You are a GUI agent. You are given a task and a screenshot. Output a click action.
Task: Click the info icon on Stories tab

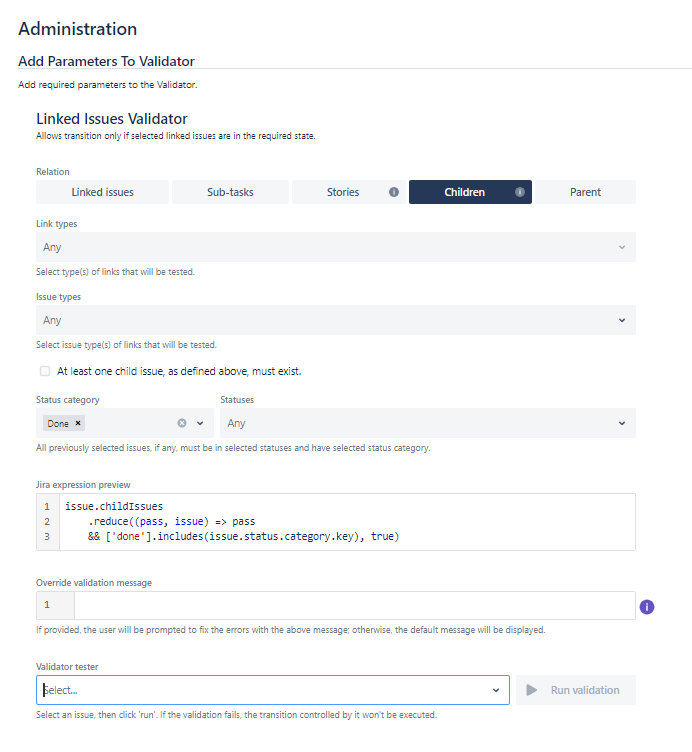[x=394, y=192]
